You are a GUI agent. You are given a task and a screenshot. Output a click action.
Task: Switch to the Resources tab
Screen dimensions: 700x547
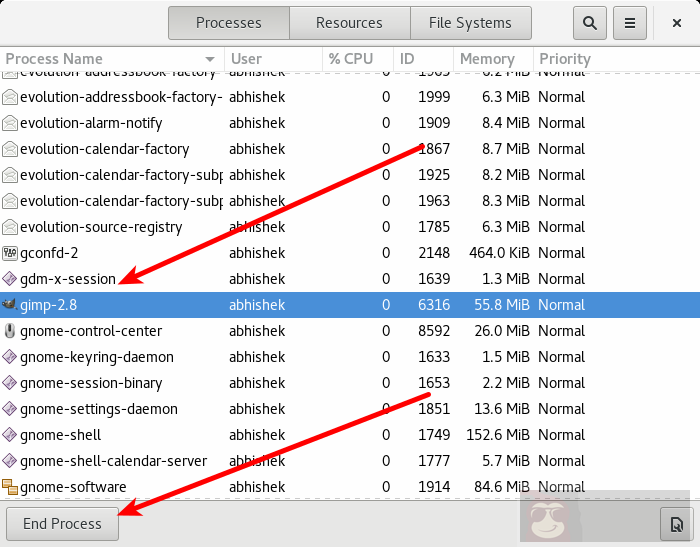coord(349,22)
